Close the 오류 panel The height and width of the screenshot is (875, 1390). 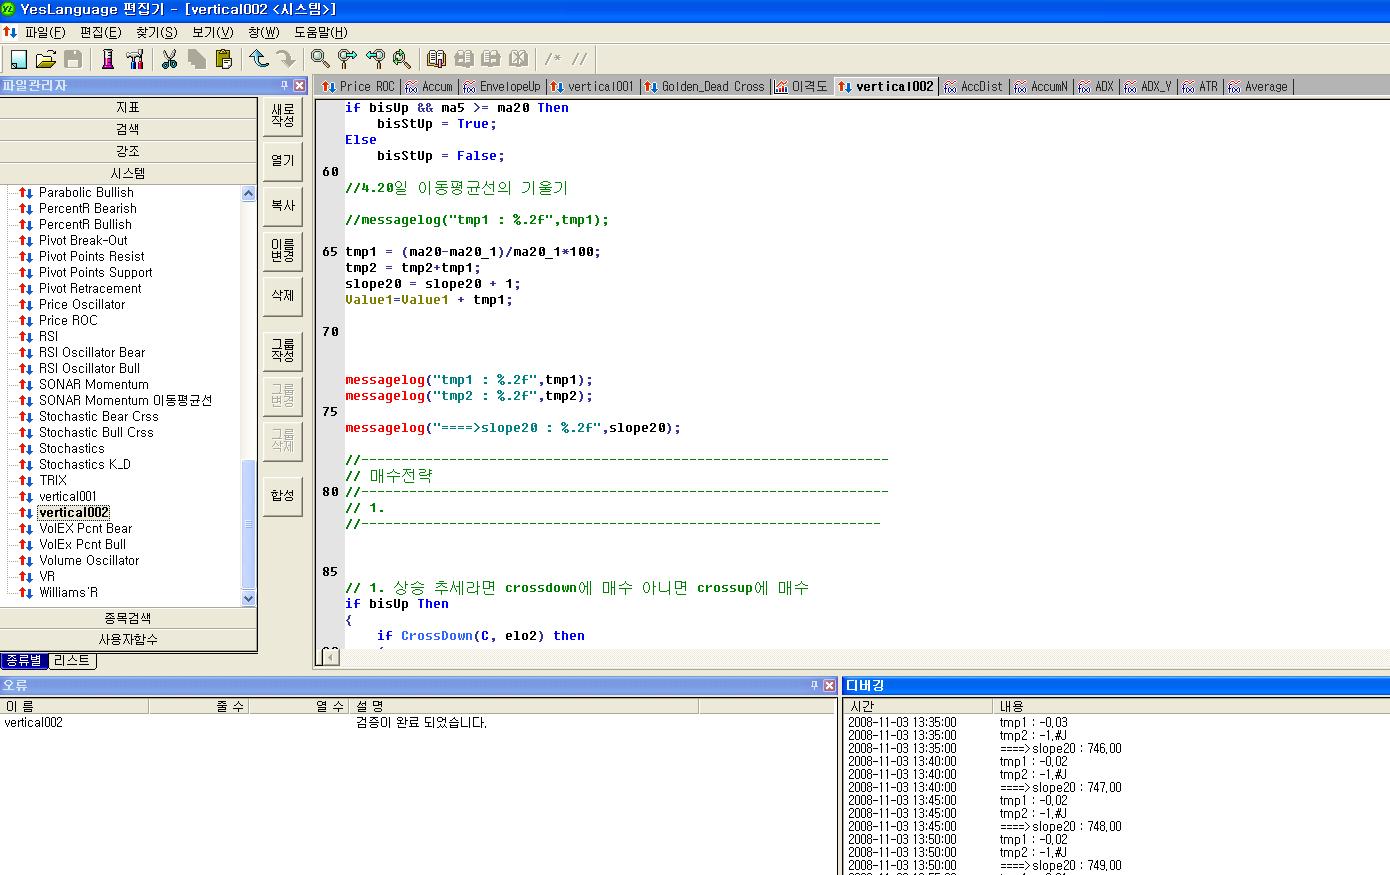829,685
